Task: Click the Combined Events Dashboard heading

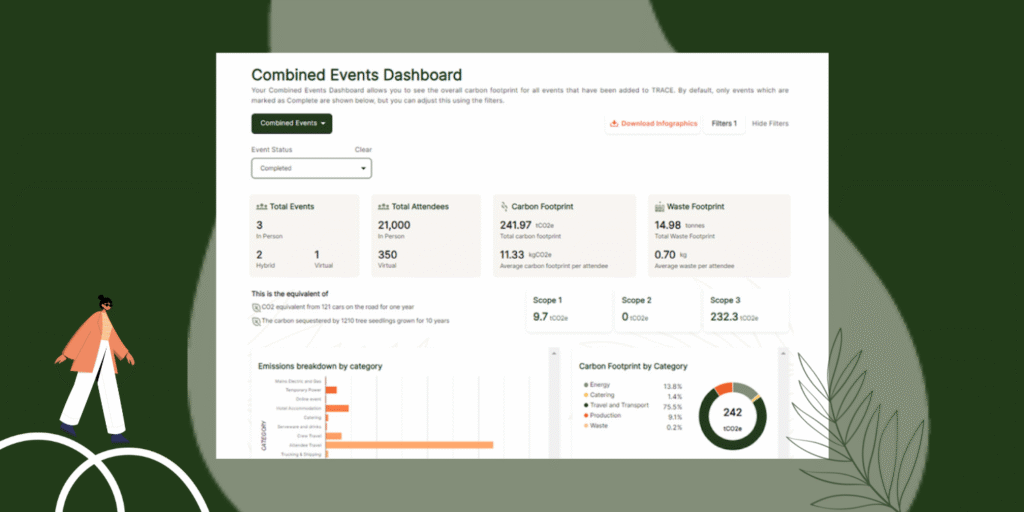Action: pos(357,74)
